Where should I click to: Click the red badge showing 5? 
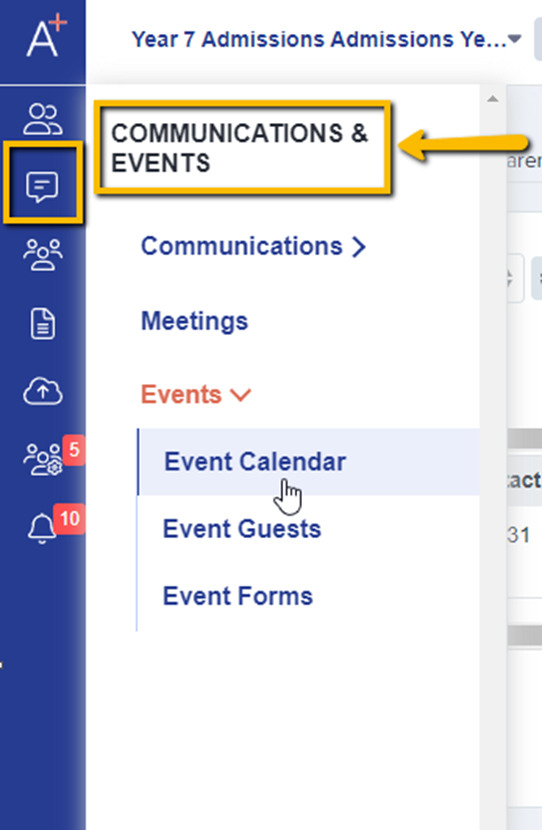[x=74, y=450]
